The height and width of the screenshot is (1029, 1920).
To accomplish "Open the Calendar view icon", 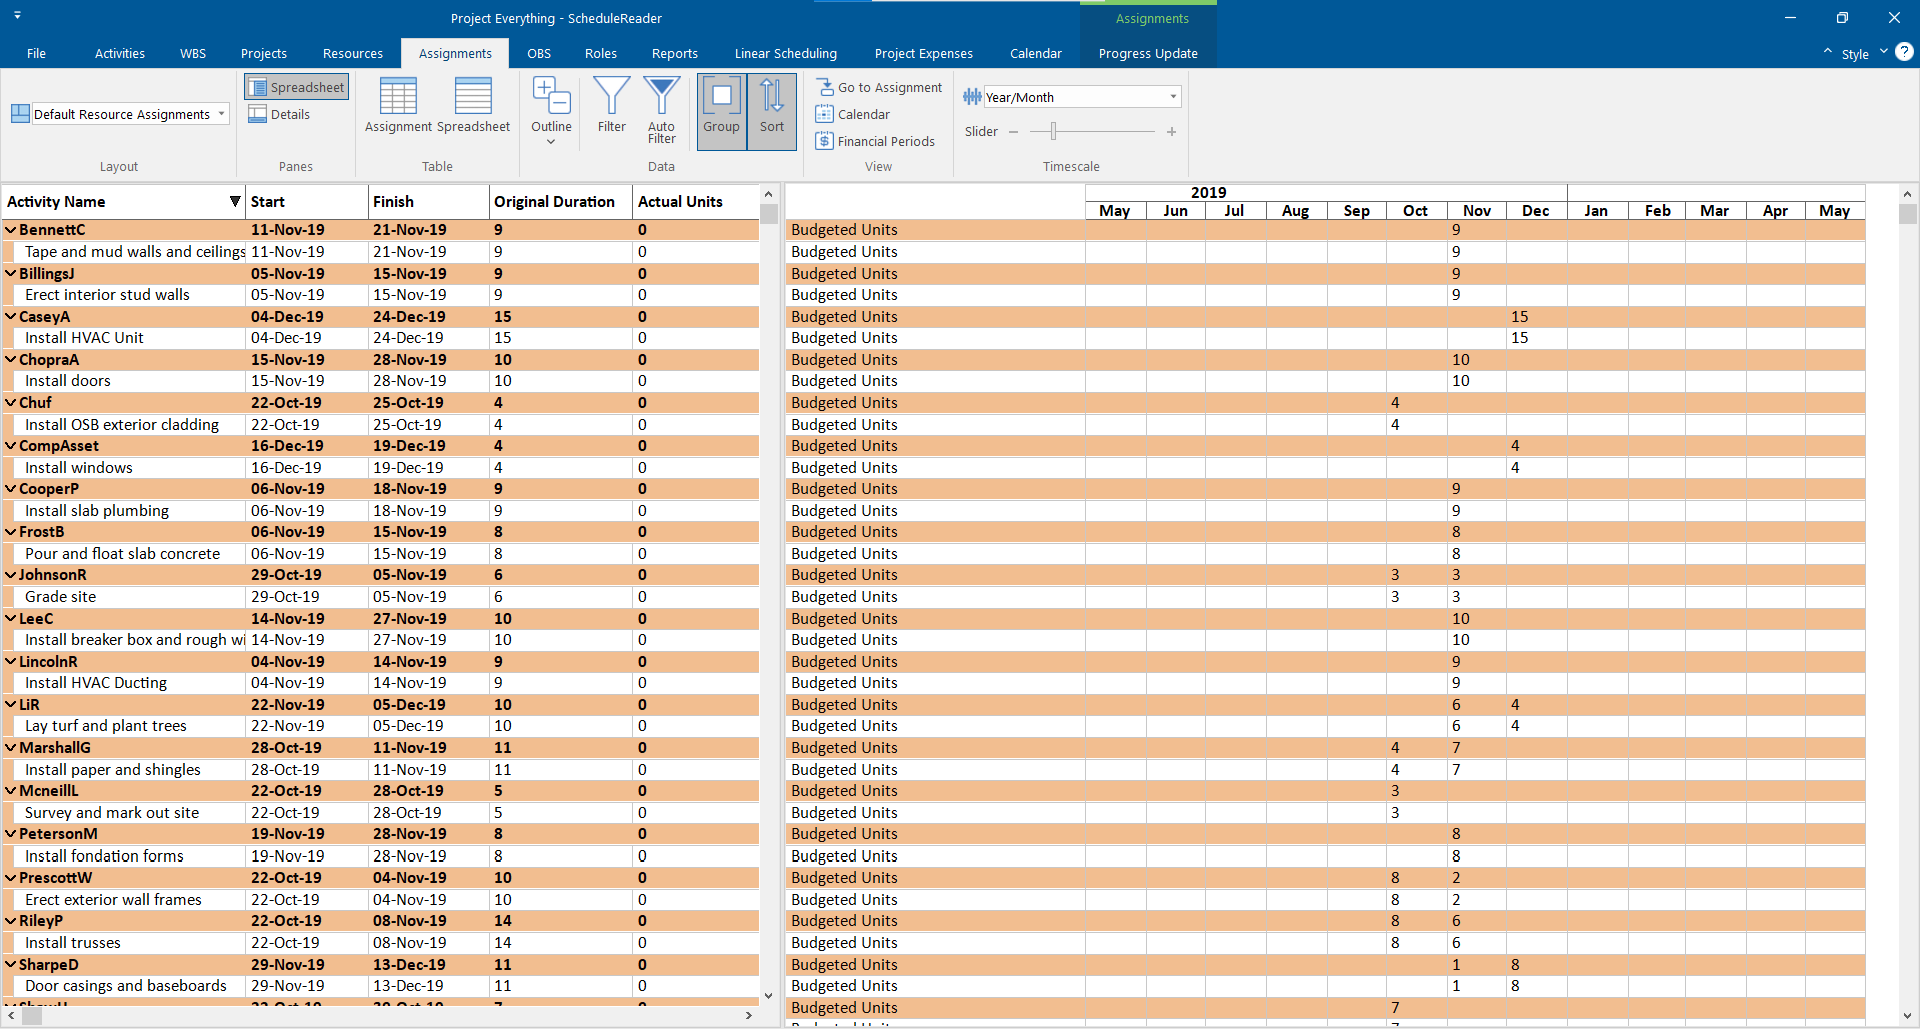I will pyautogui.click(x=824, y=114).
